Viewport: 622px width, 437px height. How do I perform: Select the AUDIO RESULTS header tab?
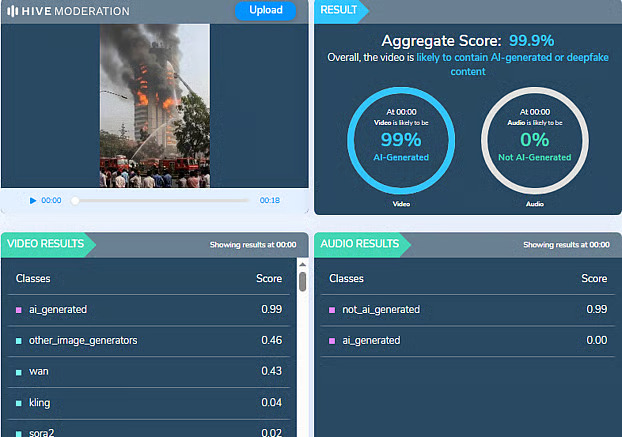tap(357, 244)
